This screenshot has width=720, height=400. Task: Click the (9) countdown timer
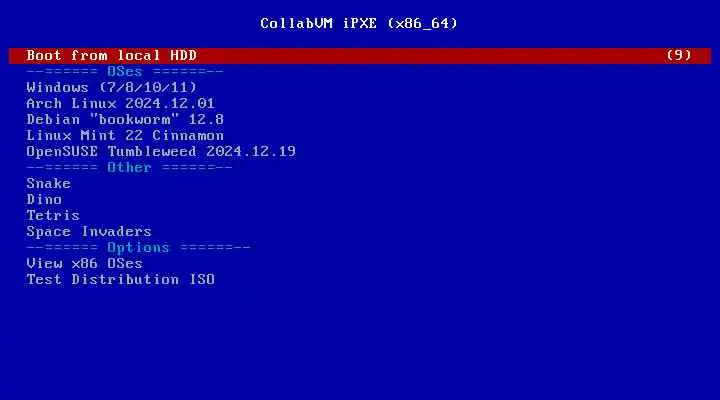point(679,56)
